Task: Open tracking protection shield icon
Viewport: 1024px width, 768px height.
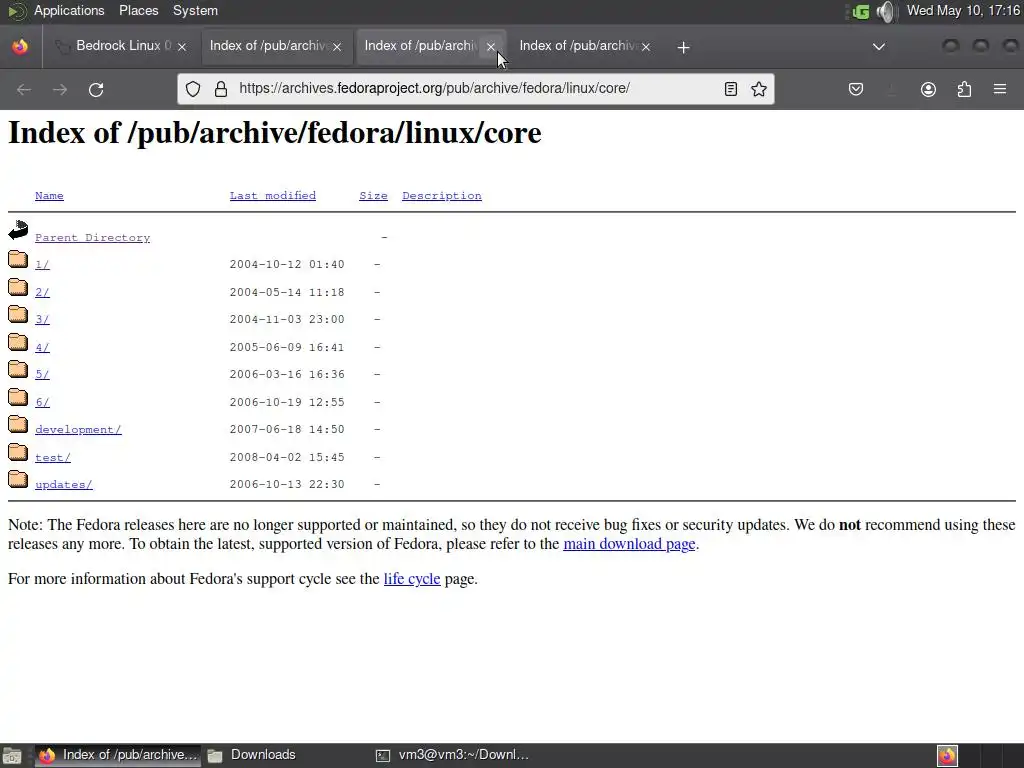Action: [x=193, y=89]
